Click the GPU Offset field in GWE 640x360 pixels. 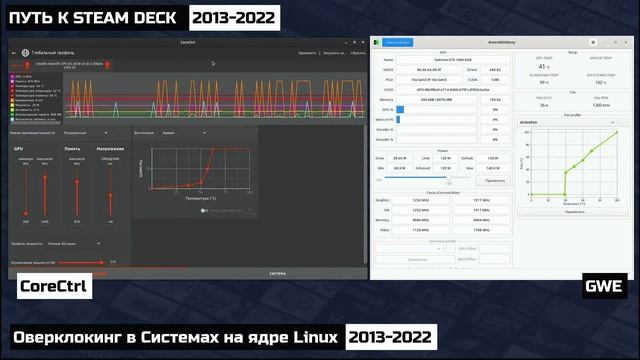[495, 249]
